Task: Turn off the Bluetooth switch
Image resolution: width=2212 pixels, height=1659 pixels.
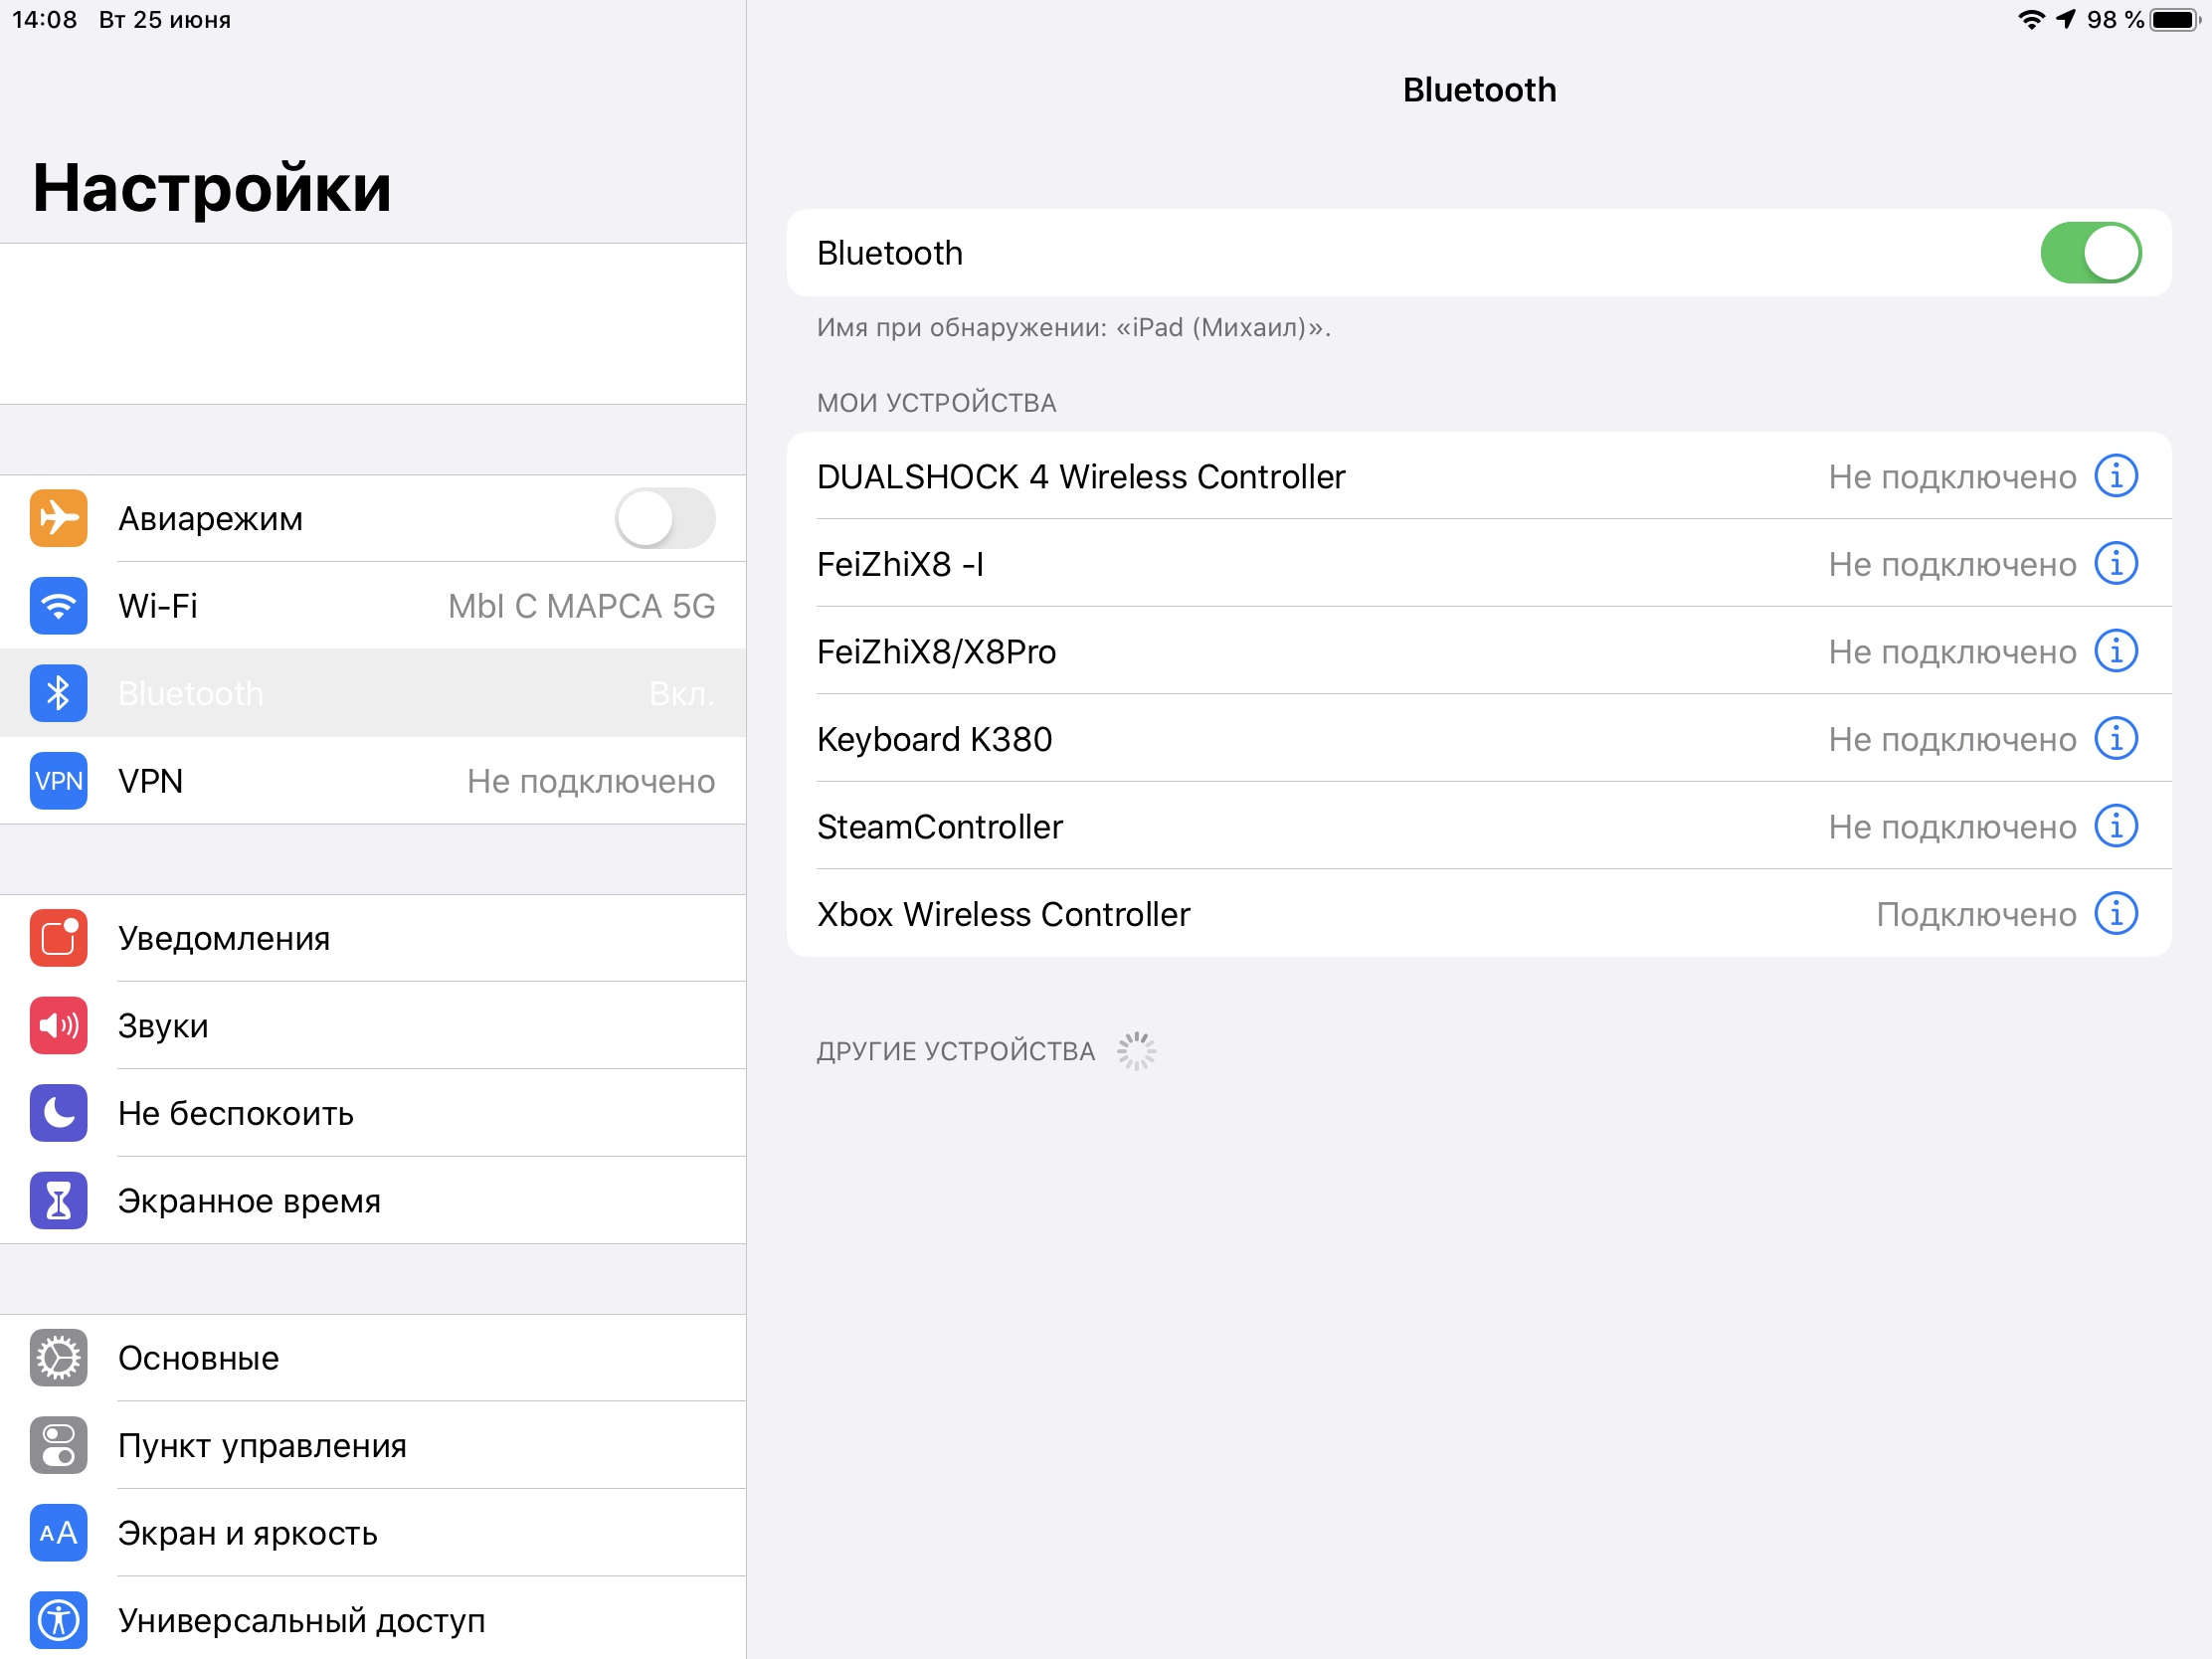Action: tap(2090, 253)
